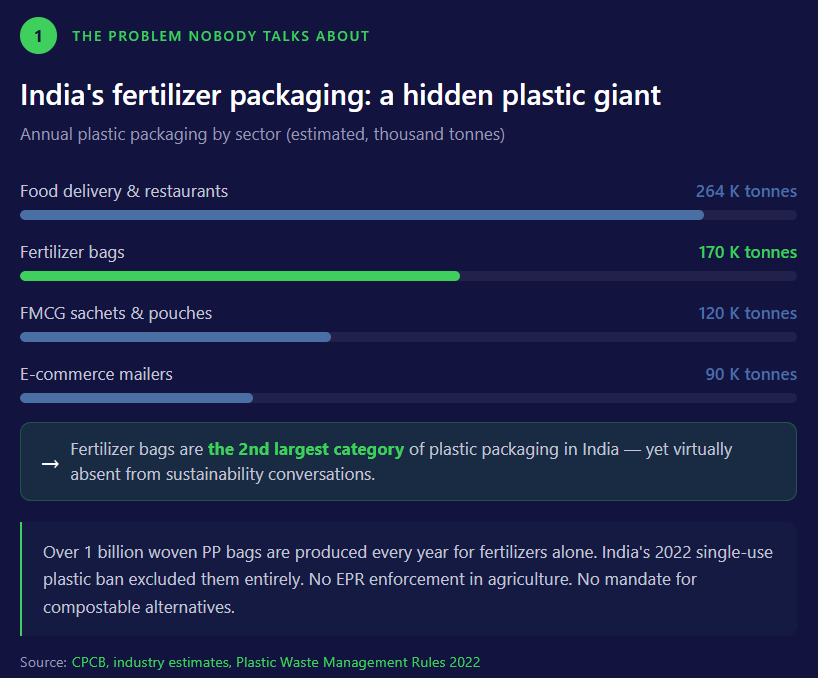Click the green number 1 badge
The image size is (818, 678).
tap(38, 36)
